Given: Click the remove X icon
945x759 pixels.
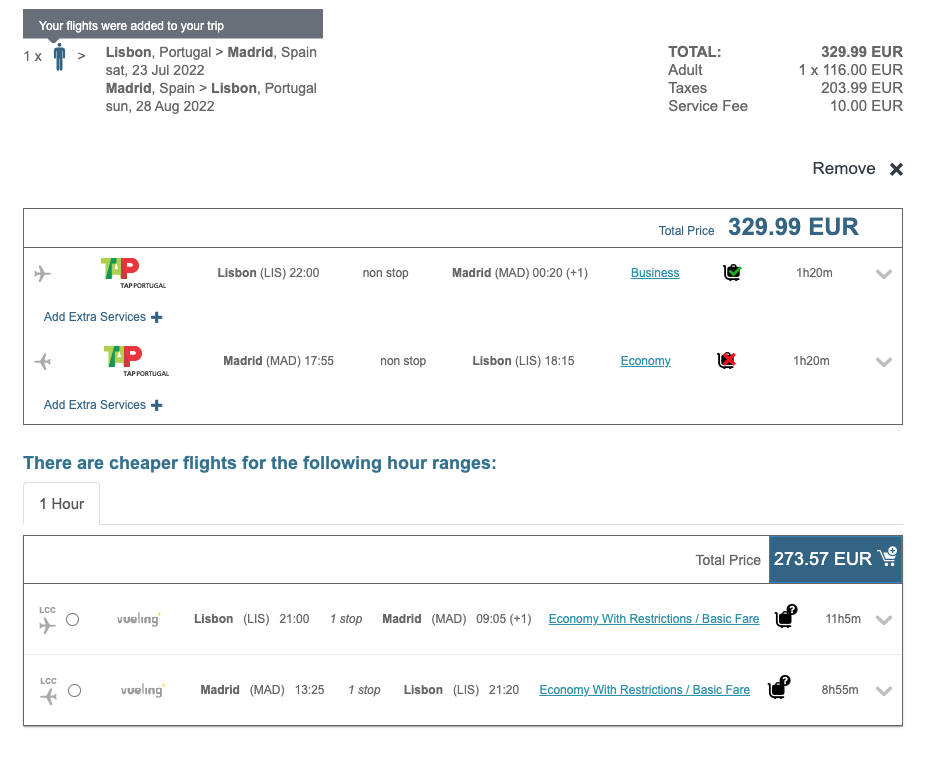Looking at the screenshot, I should [x=896, y=169].
